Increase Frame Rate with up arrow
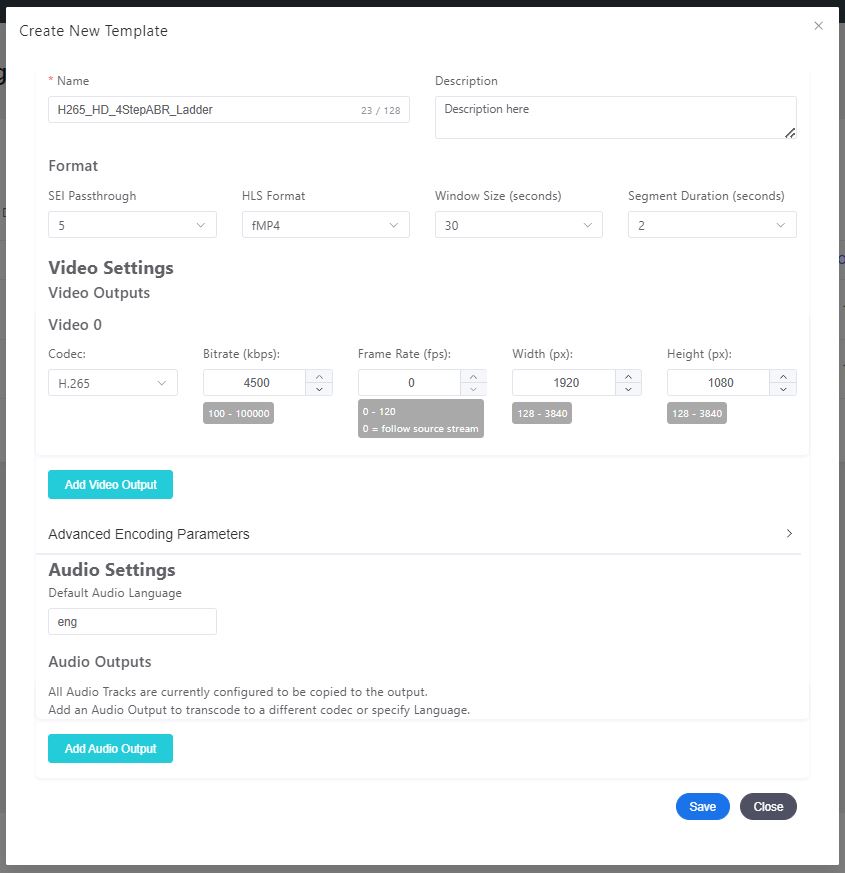This screenshot has height=873, width=845. [474, 376]
